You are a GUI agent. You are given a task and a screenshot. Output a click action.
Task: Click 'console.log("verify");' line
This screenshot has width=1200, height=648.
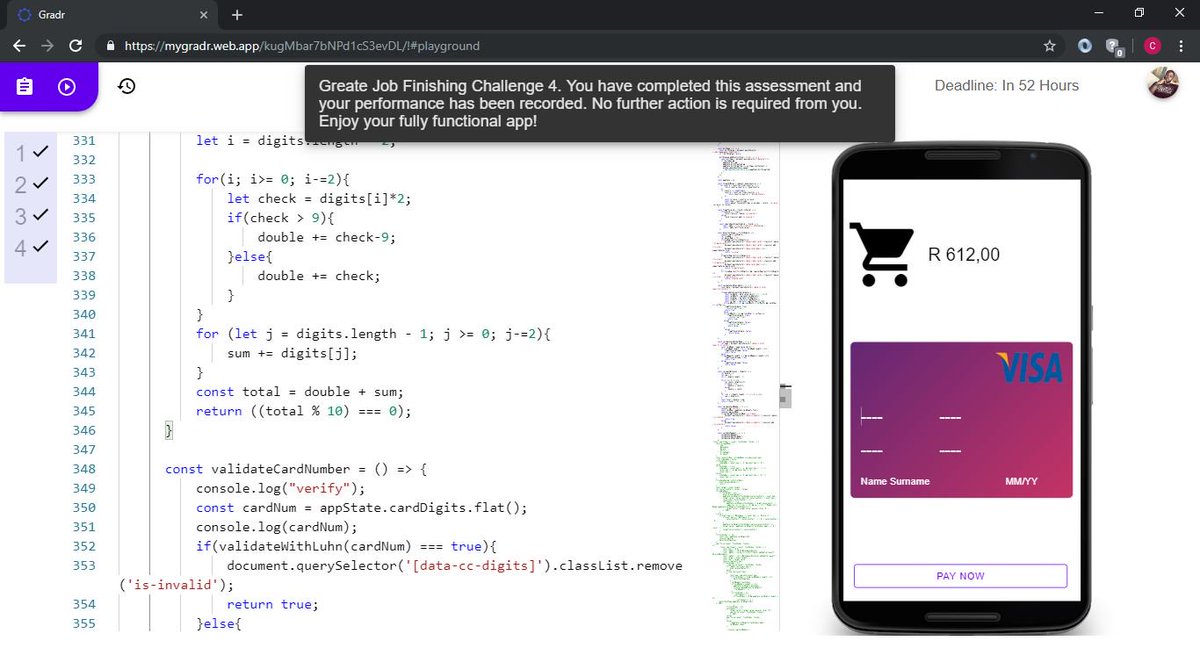pos(280,488)
